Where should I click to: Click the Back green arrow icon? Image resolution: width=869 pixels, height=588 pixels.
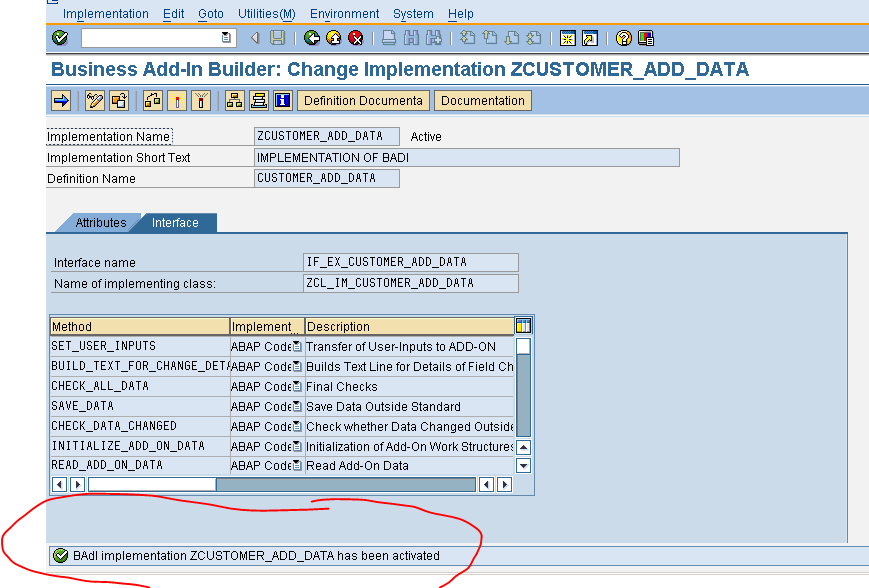[x=310, y=38]
